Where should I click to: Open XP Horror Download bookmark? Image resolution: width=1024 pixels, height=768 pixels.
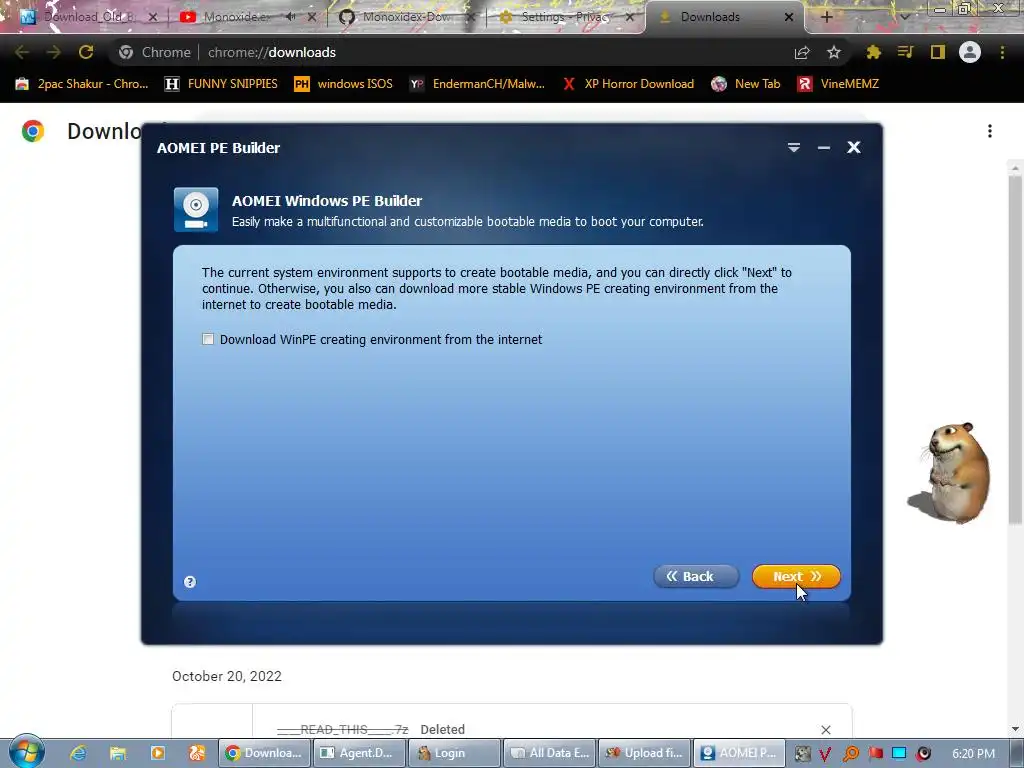(628, 84)
